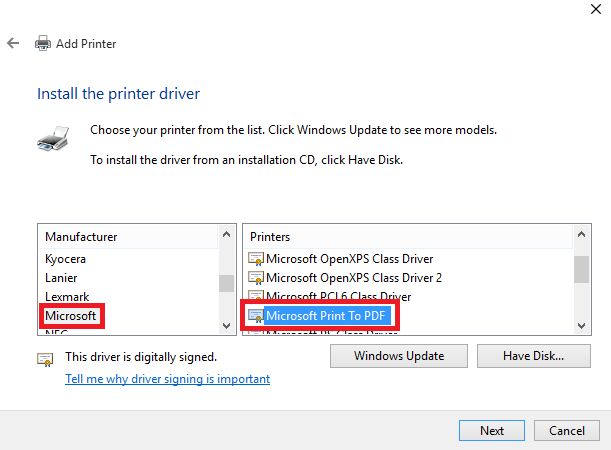Viewport: 611px width, 450px height.
Task: Select Lanier in the Manufacturer list
Action: pos(61,278)
